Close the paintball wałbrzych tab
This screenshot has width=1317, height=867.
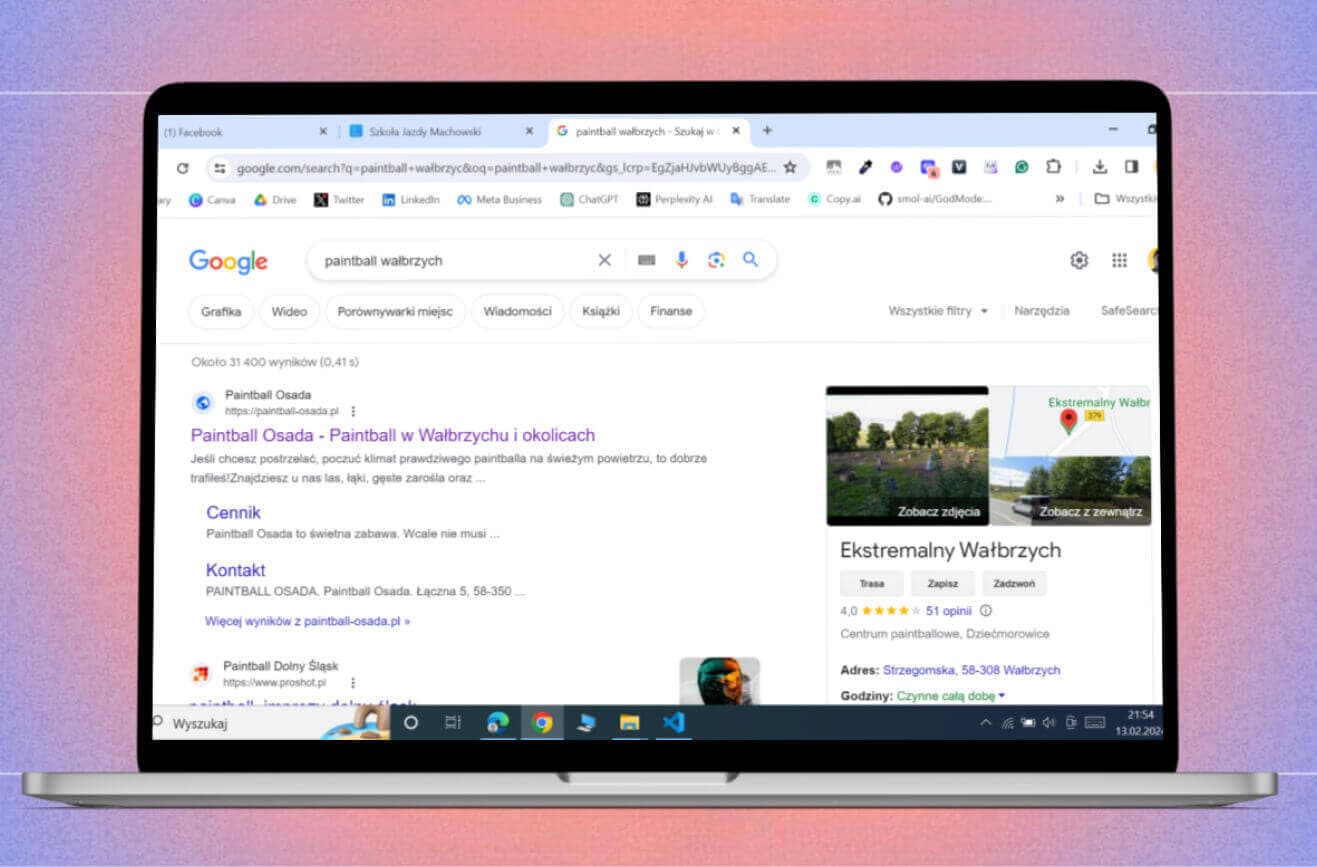coord(736,130)
